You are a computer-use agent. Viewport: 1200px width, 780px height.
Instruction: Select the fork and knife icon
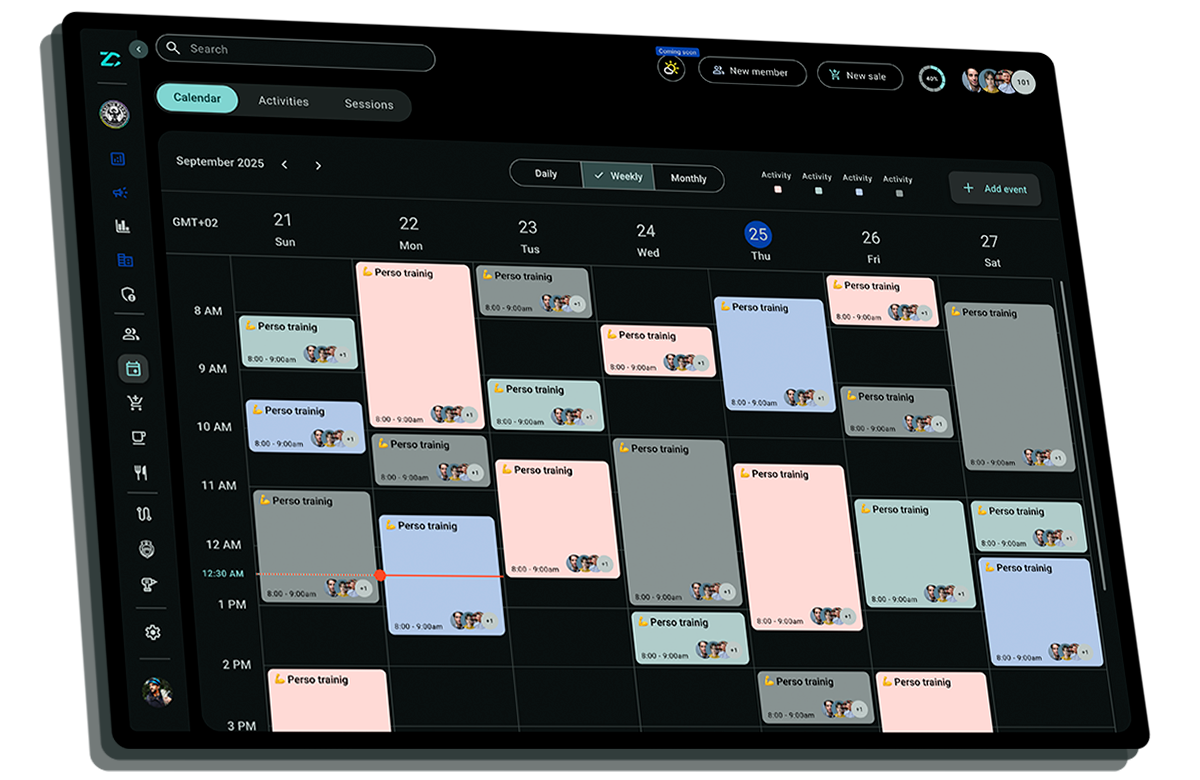pyautogui.click(x=140, y=473)
